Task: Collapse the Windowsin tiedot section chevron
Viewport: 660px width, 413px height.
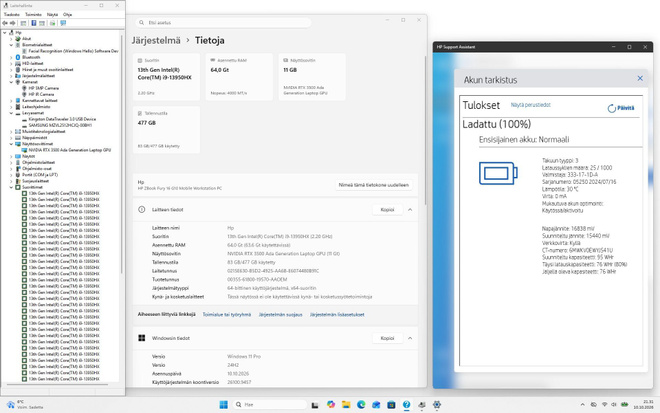Action: tap(410, 338)
